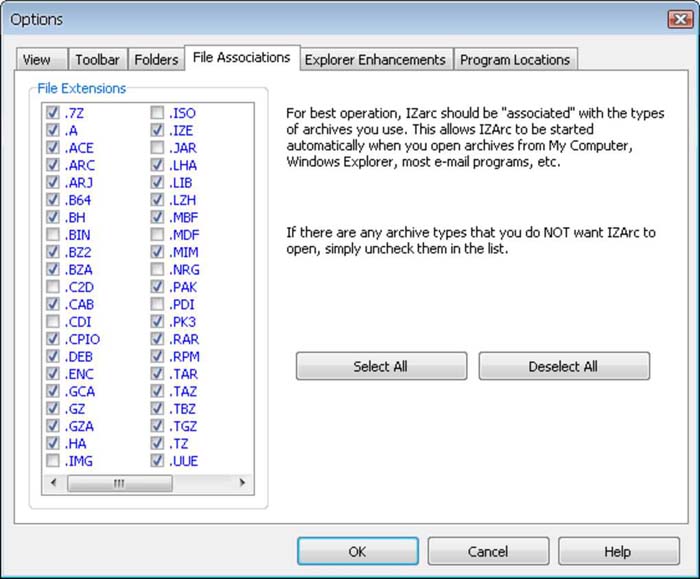Enable the .NRG file association
The image size is (700, 579).
(157, 269)
